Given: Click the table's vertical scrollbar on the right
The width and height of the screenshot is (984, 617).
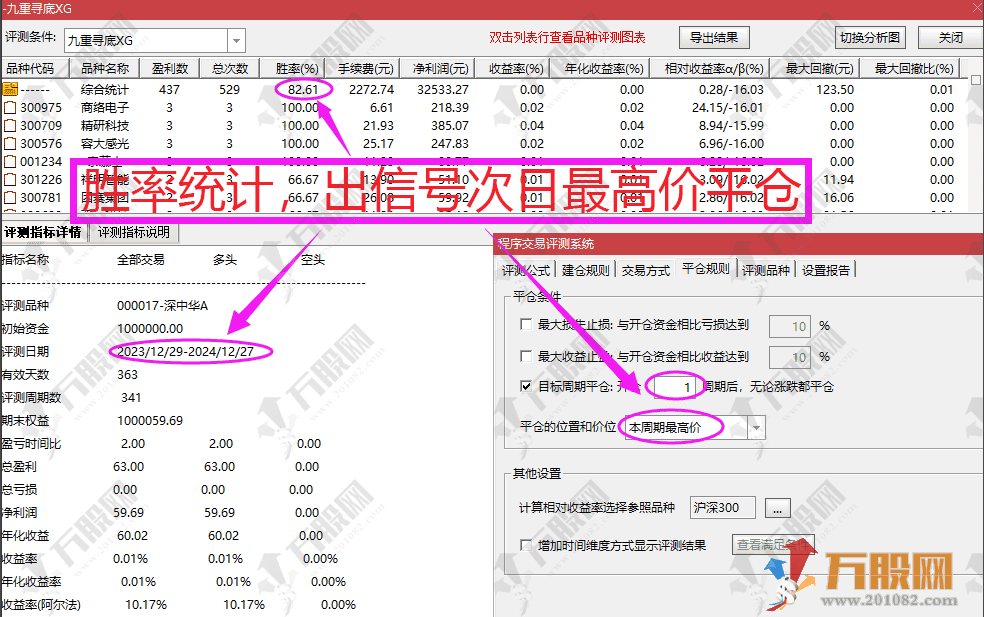Looking at the screenshot, I should (x=976, y=140).
